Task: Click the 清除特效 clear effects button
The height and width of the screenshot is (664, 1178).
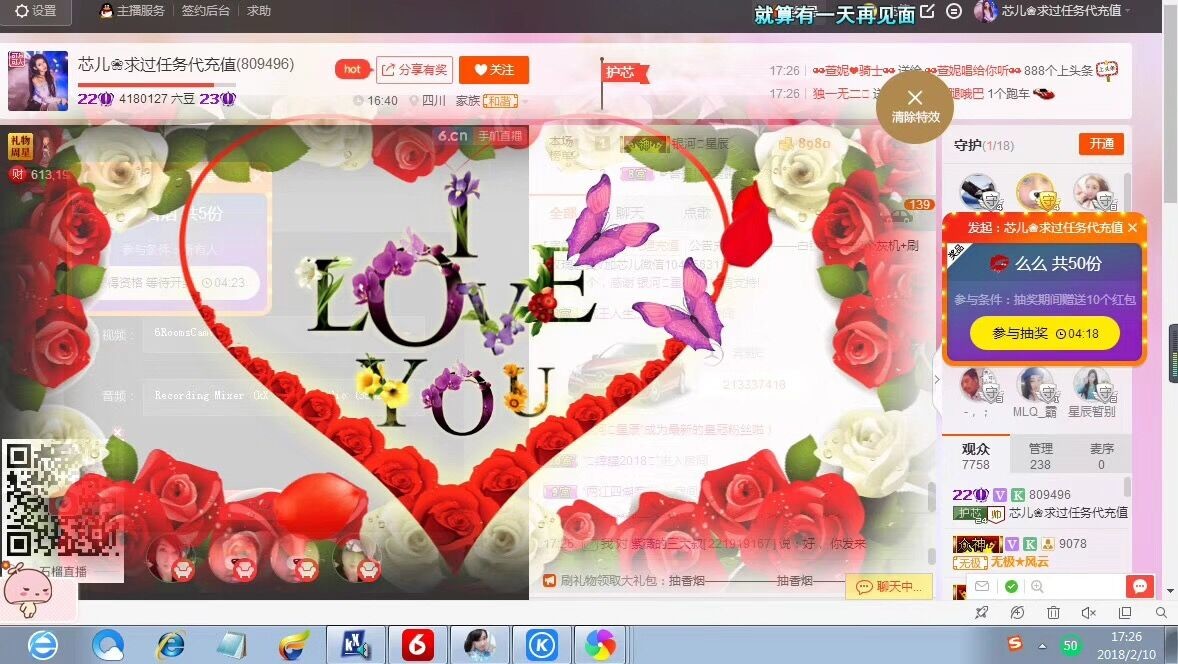Action: point(914,106)
